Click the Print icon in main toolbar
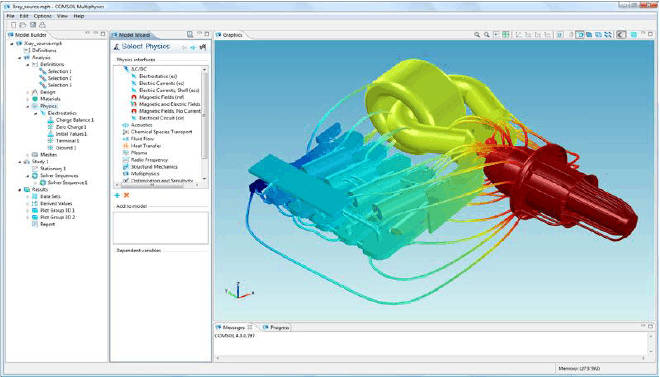 (42, 25)
